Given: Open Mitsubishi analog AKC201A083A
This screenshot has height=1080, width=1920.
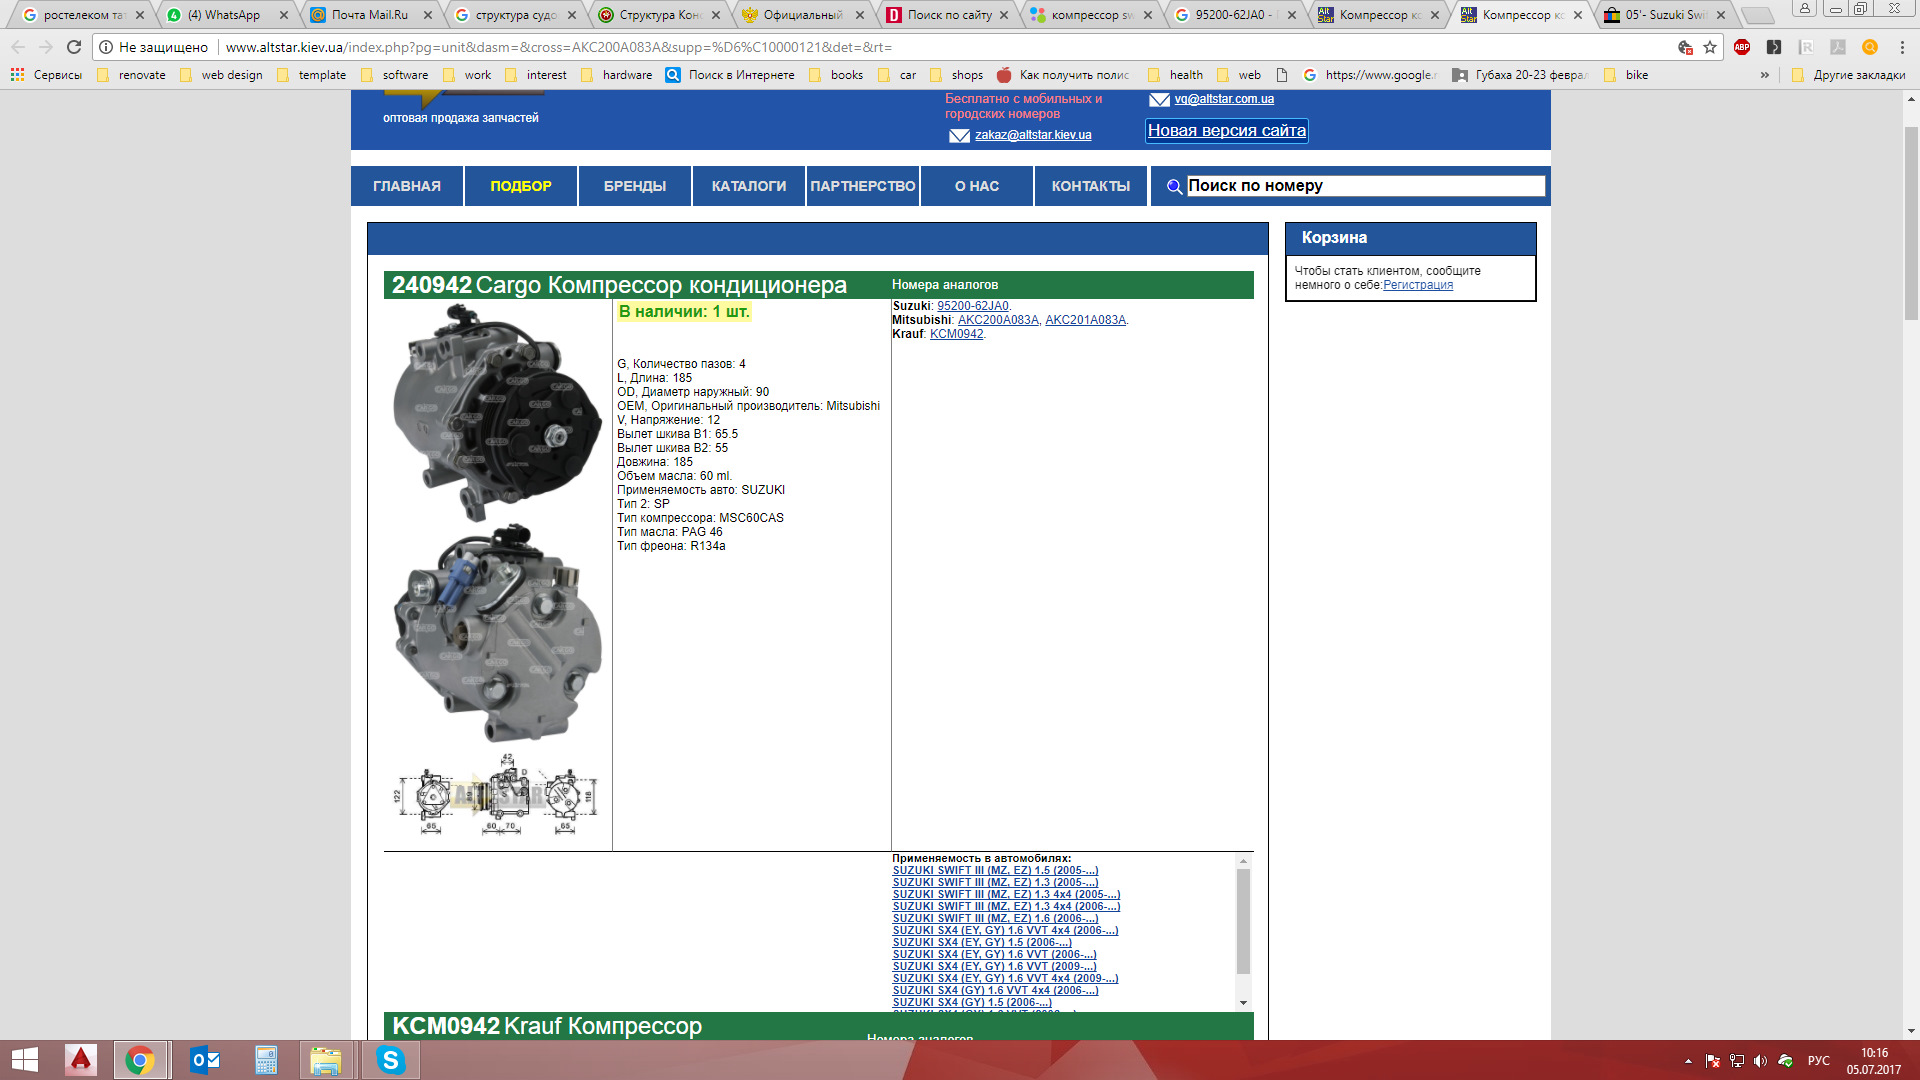Looking at the screenshot, I should [1085, 320].
